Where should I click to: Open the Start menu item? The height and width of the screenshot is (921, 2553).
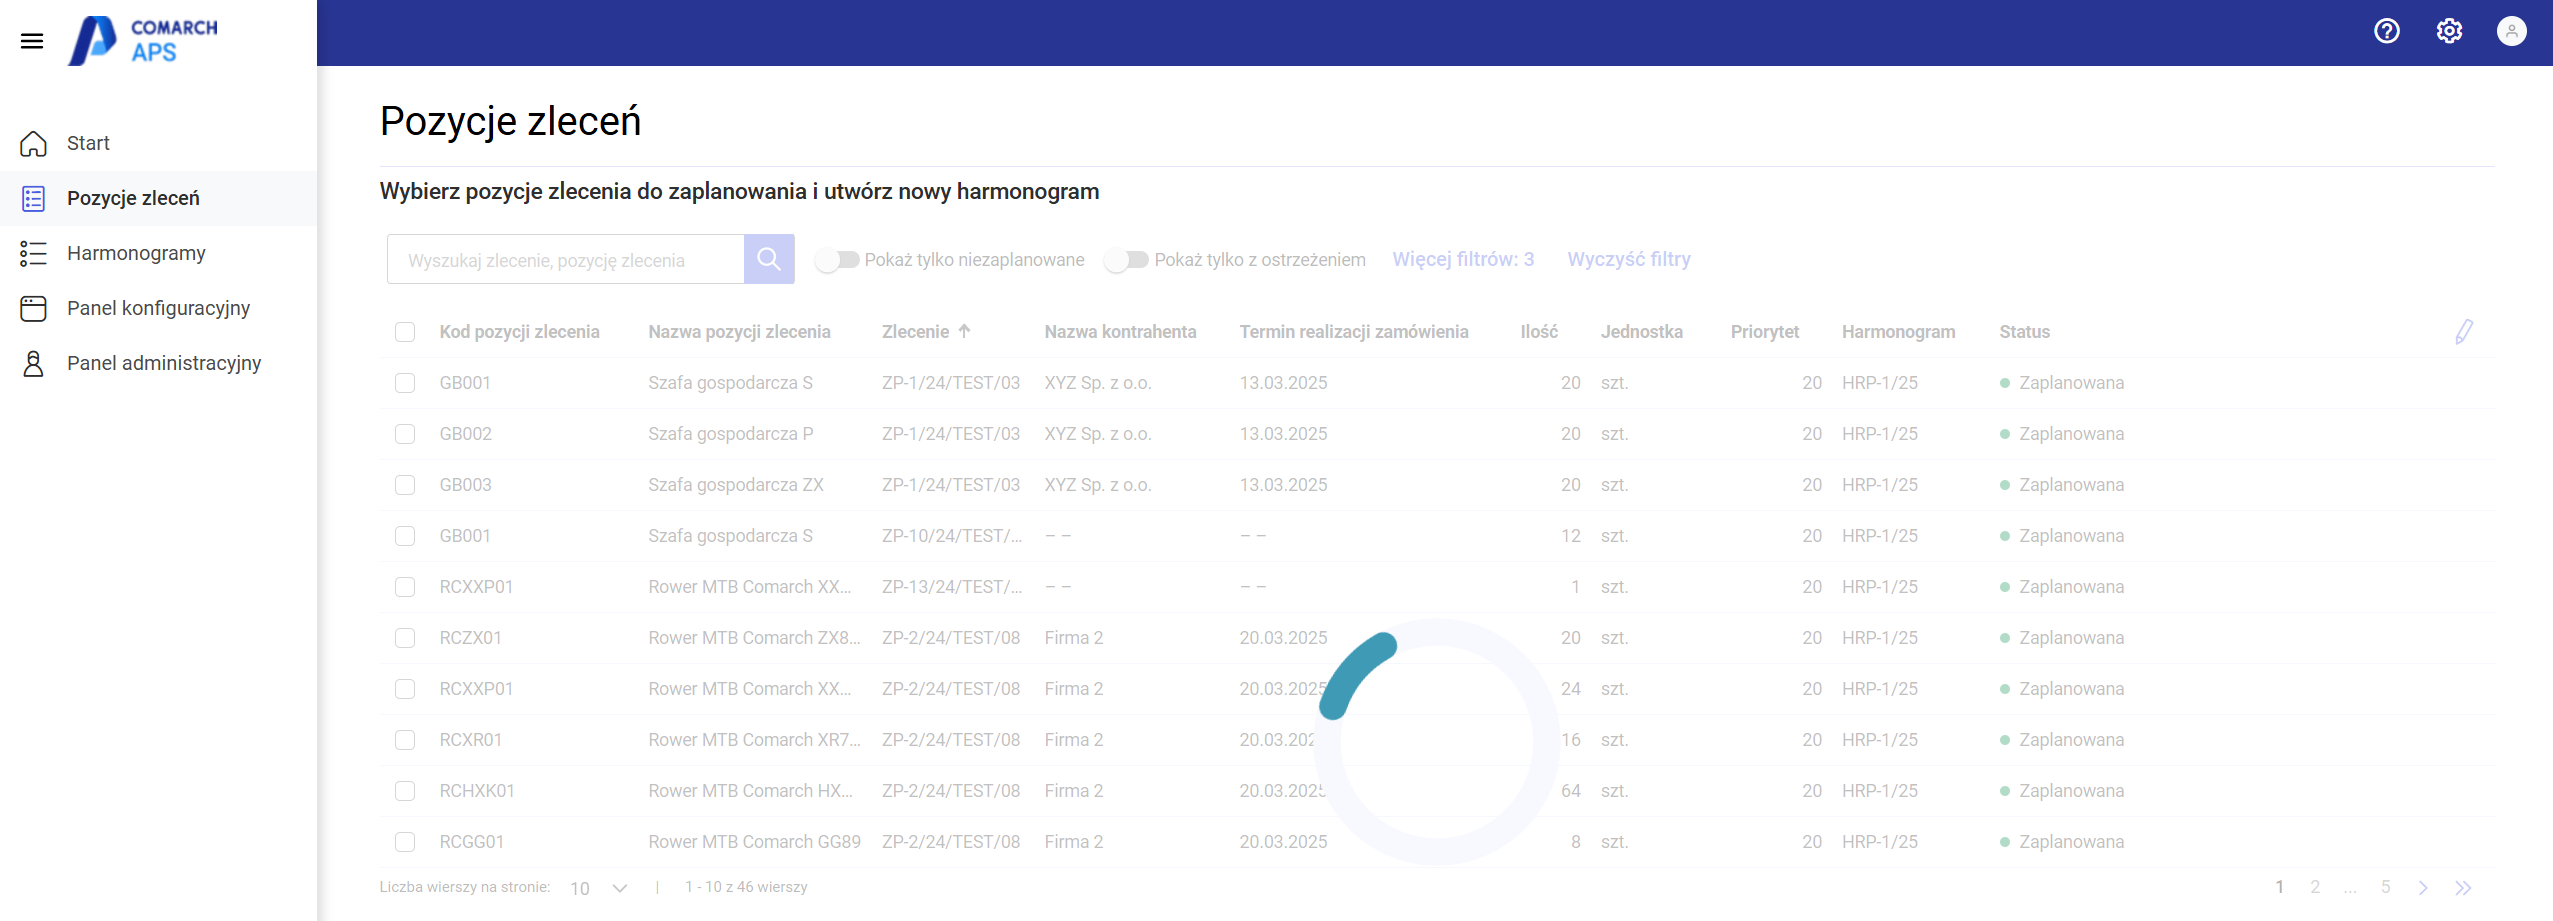[158, 143]
